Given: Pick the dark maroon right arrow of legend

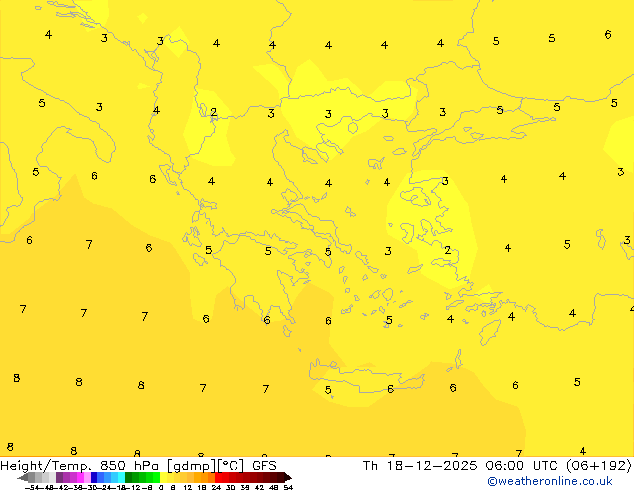Looking at the screenshot, I should tap(288, 477).
